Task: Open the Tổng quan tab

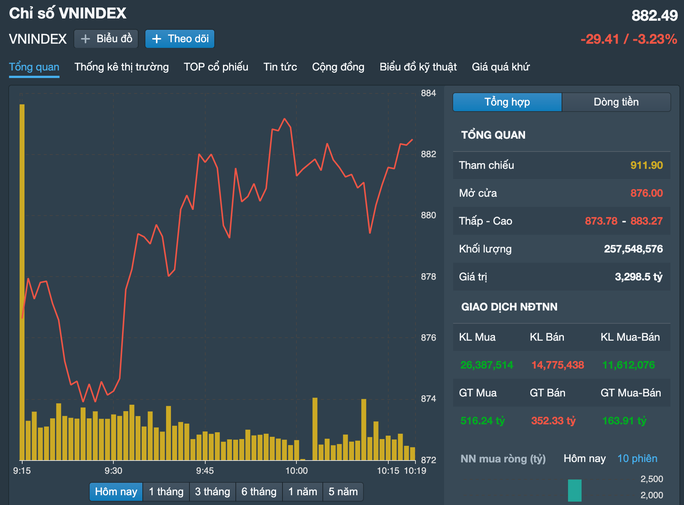Action: coord(34,67)
